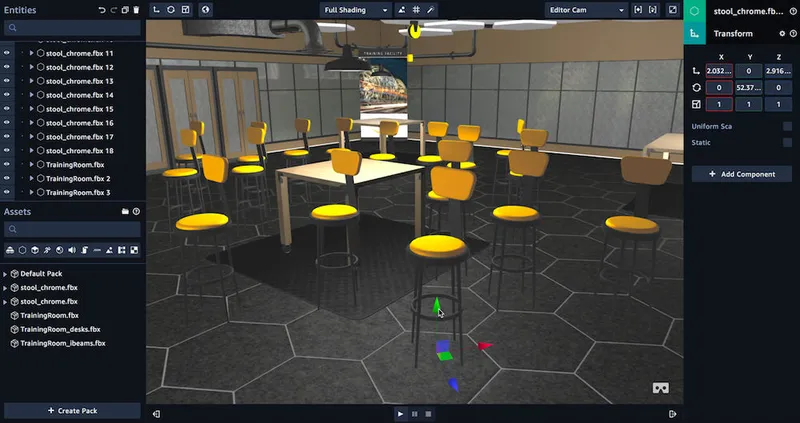Maximize the viewport to fullscreen
Image resolution: width=800 pixels, height=423 pixels.
point(673,10)
